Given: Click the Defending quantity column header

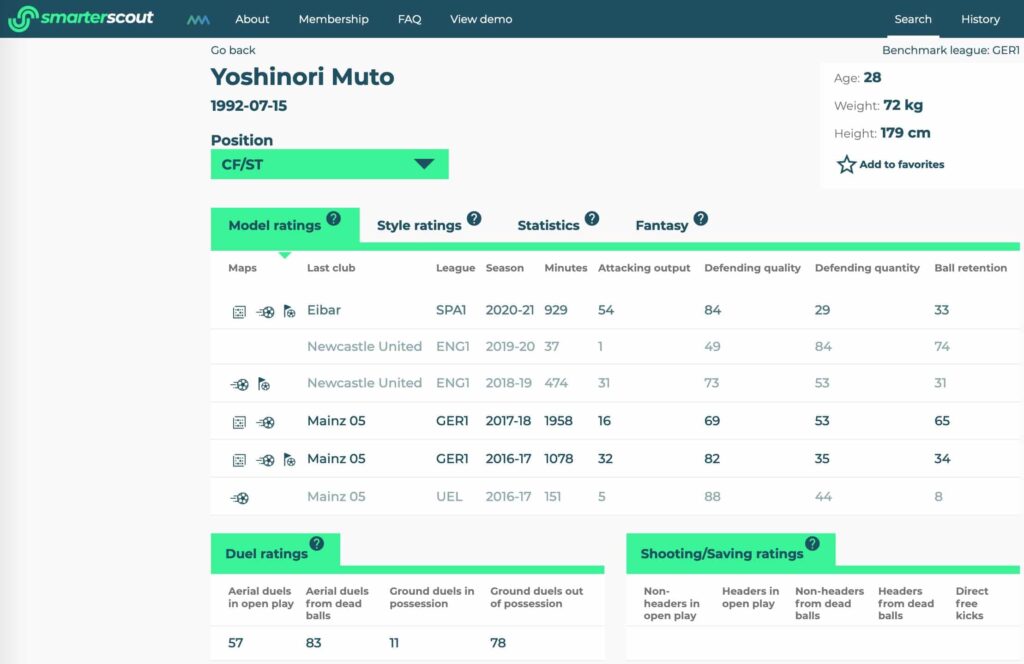Looking at the screenshot, I should 867,268.
